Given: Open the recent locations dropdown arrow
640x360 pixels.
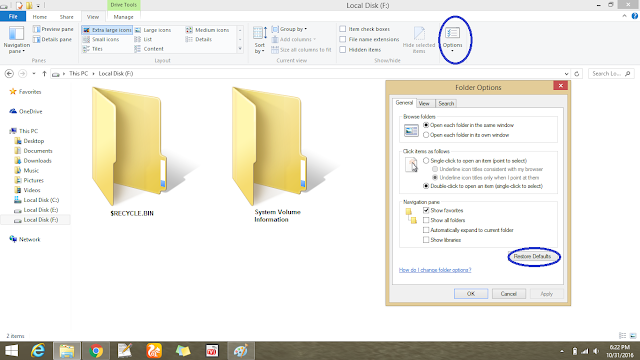Looking at the screenshot, I should [34, 73].
